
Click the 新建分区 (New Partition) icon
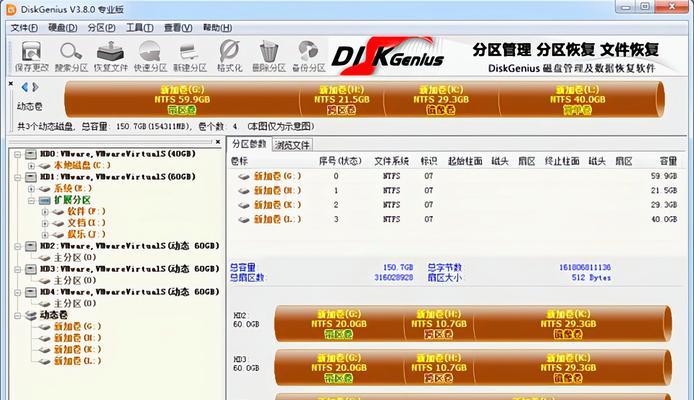[190, 56]
